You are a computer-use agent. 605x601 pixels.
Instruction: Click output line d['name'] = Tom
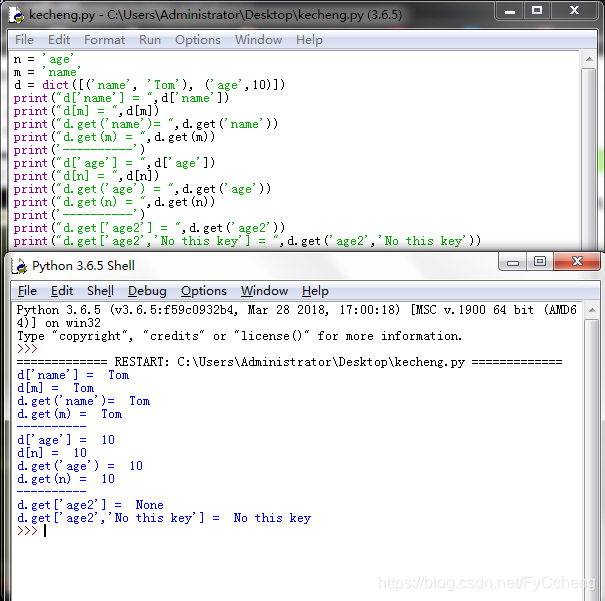coord(73,375)
